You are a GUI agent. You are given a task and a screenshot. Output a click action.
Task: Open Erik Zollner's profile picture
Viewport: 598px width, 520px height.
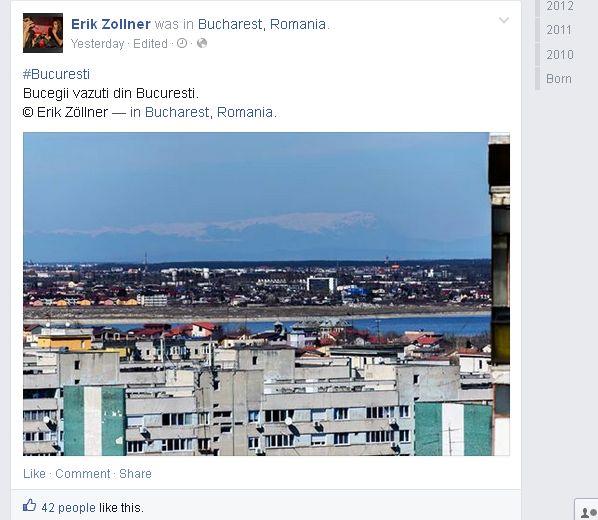click(x=43, y=33)
